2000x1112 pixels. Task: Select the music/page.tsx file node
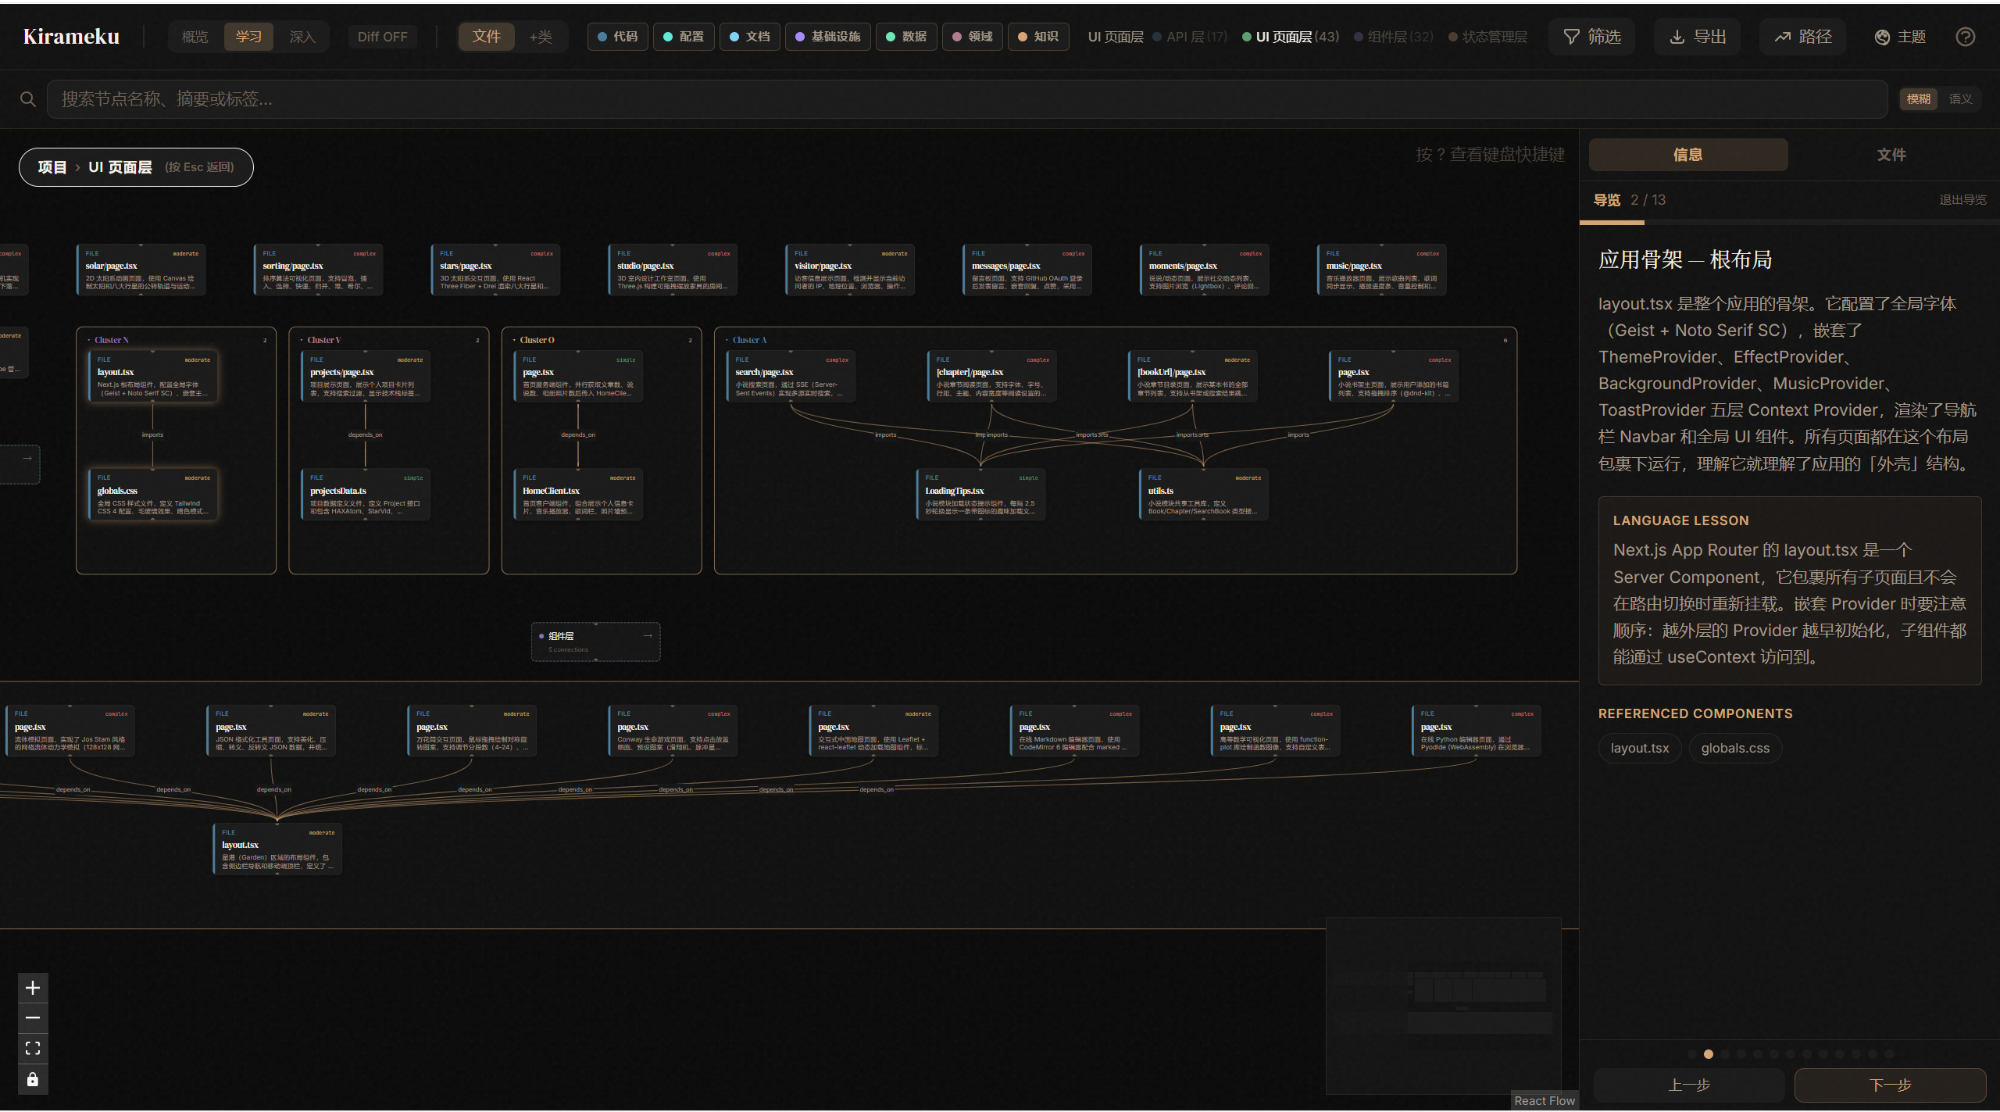pyautogui.click(x=1382, y=270)
